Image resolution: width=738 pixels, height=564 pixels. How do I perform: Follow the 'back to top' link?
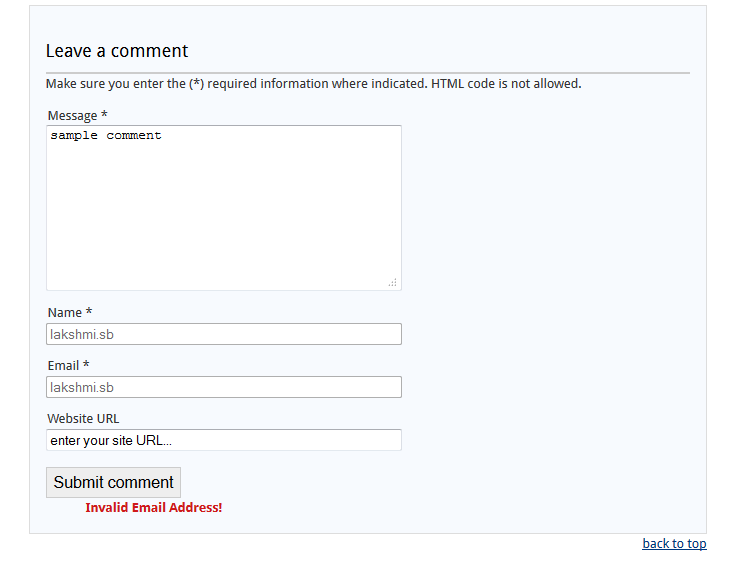(674, 544)
